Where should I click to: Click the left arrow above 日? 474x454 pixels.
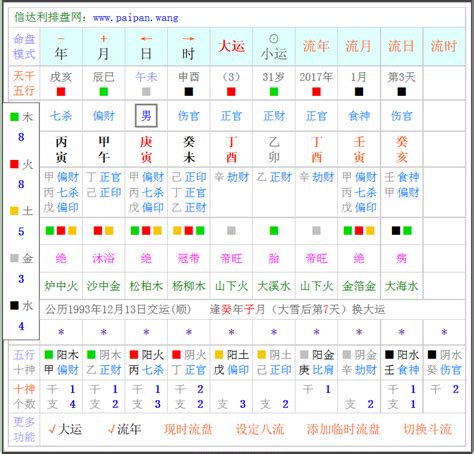[x=146, y=39]
